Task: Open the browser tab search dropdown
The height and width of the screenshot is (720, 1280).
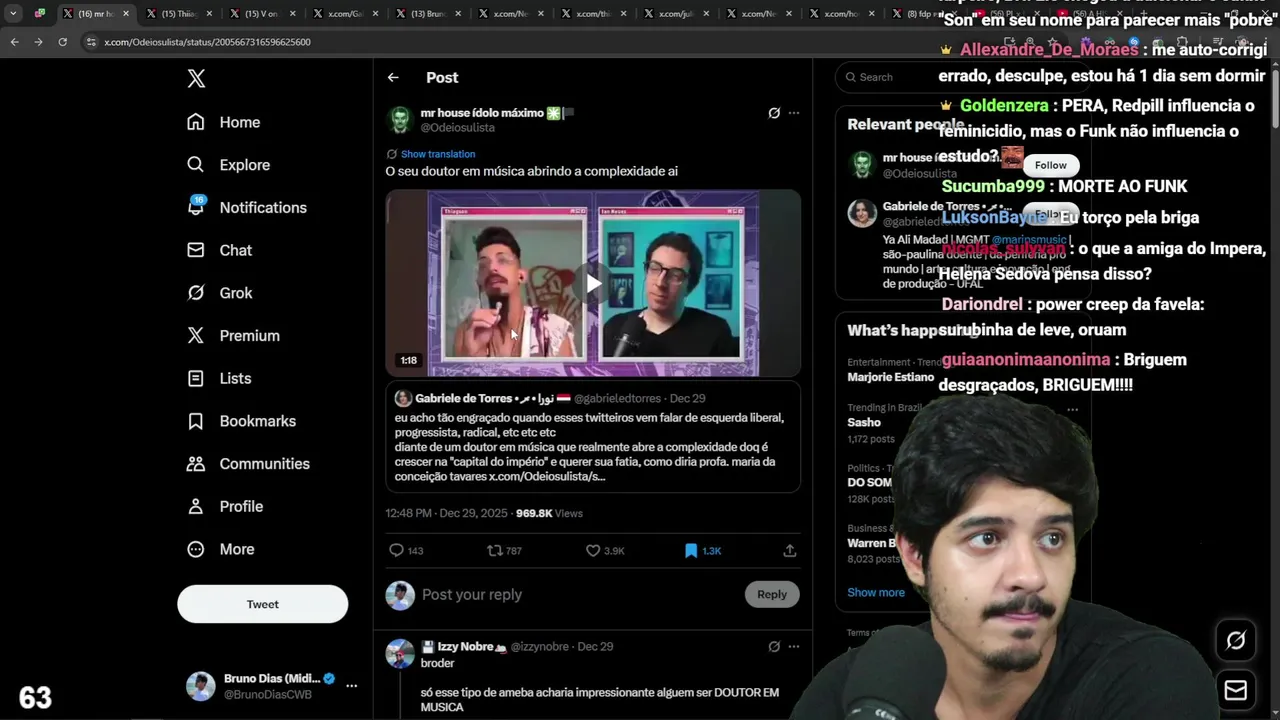Action: [x=13, y=14]
